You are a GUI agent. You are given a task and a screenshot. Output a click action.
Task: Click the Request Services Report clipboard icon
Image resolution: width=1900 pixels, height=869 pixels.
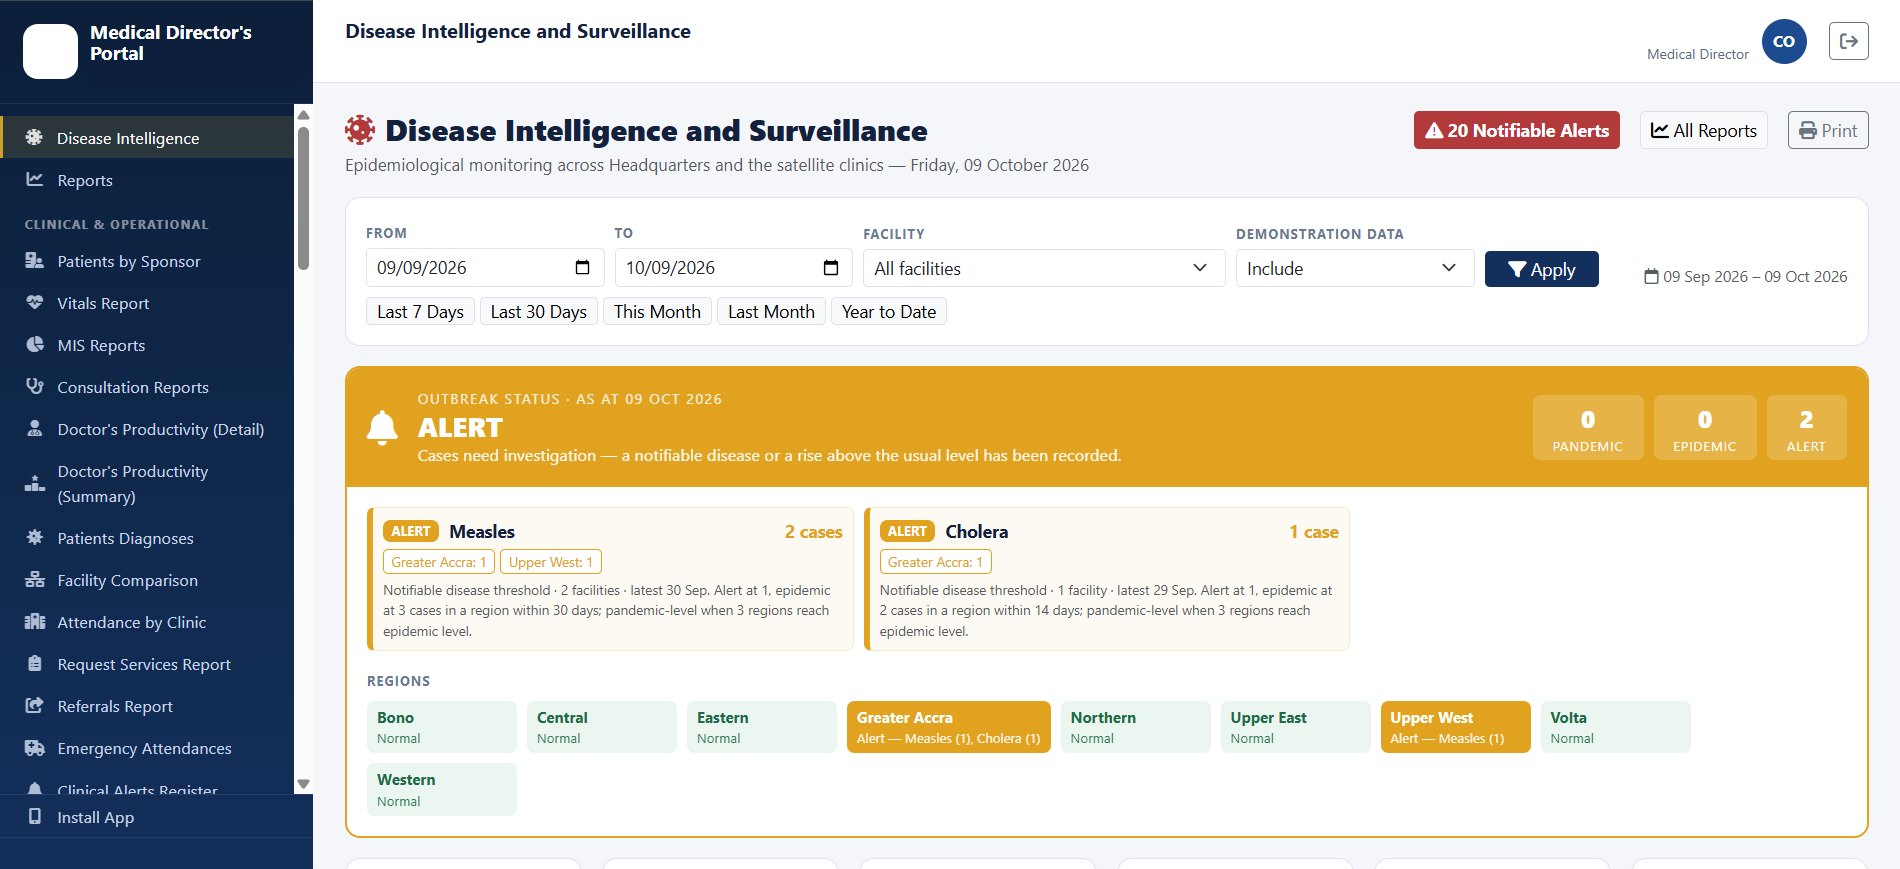(34, 663)
